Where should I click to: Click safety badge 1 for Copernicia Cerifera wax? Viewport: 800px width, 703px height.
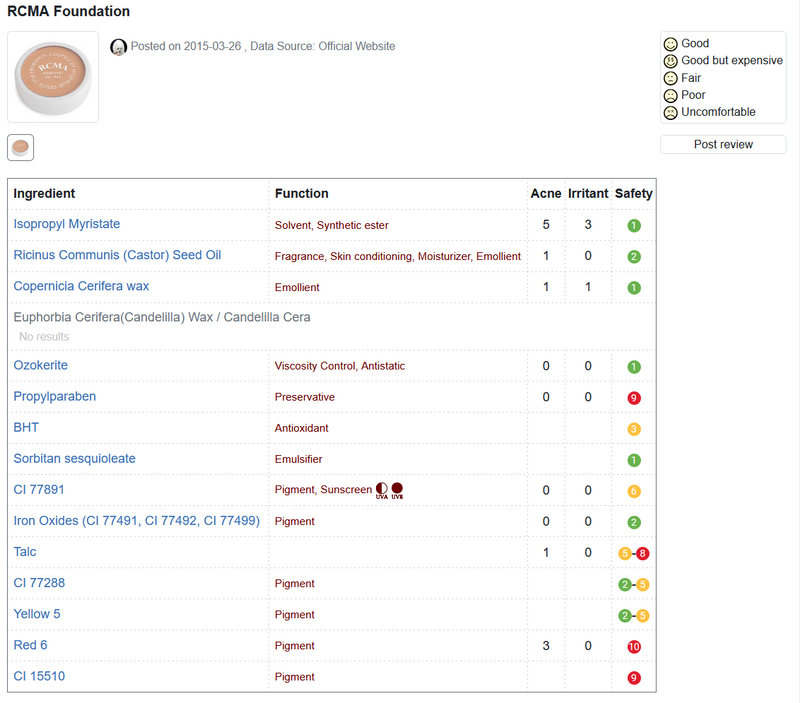click(x=634, y=288)
